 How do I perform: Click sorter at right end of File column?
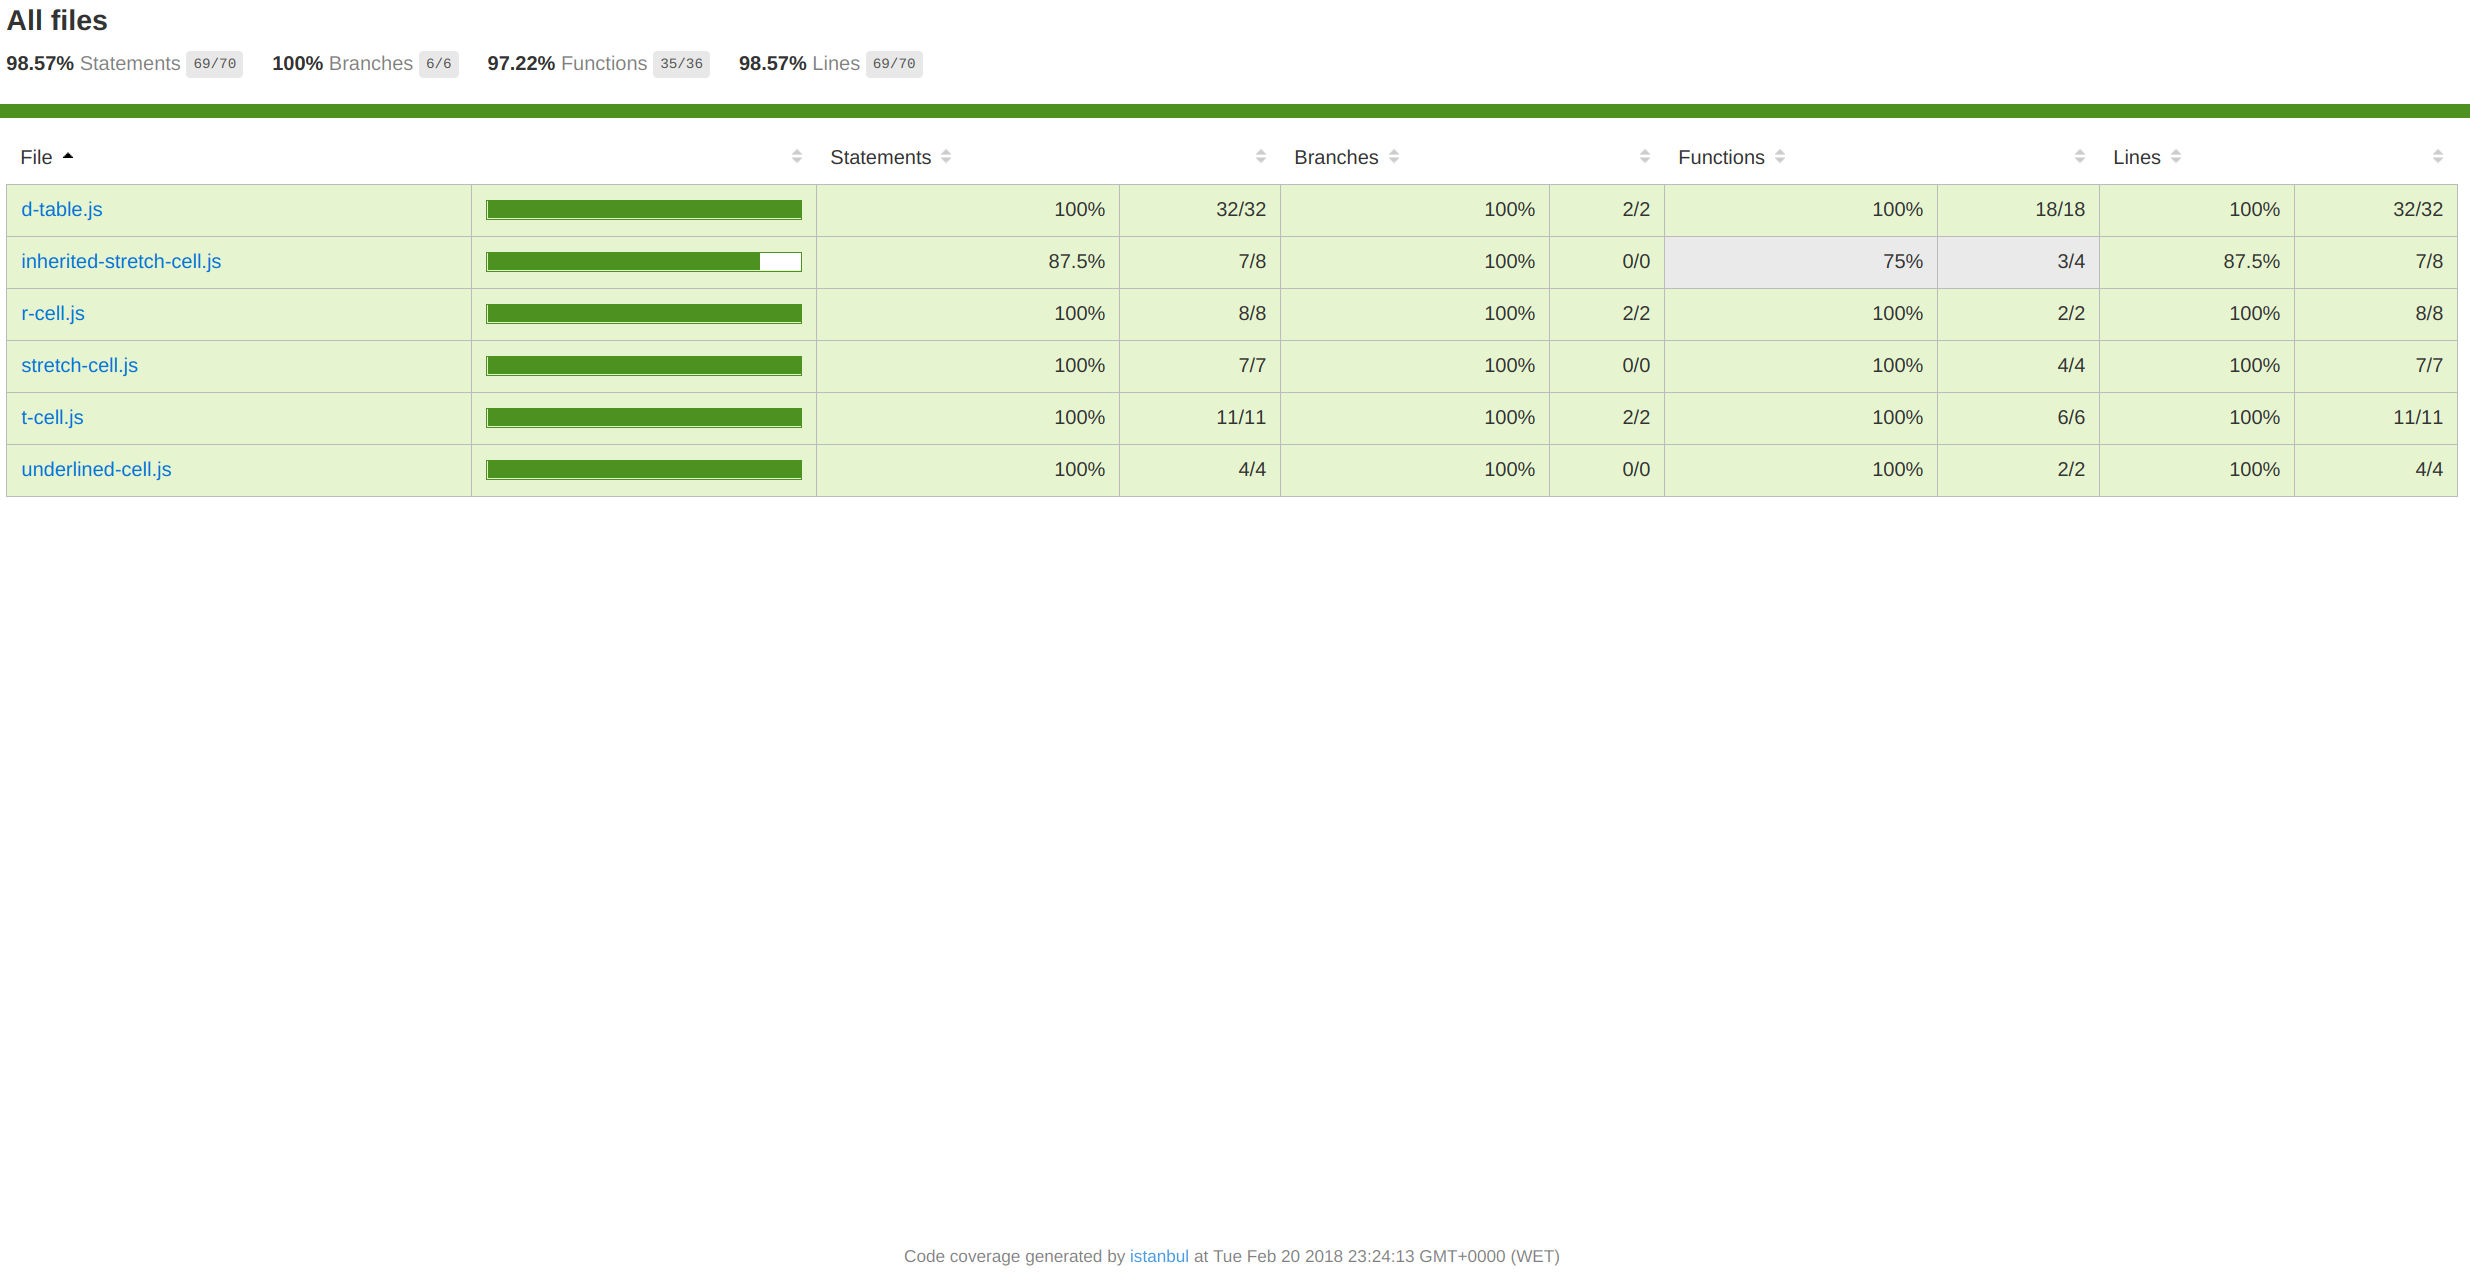(x=797, y=157)
